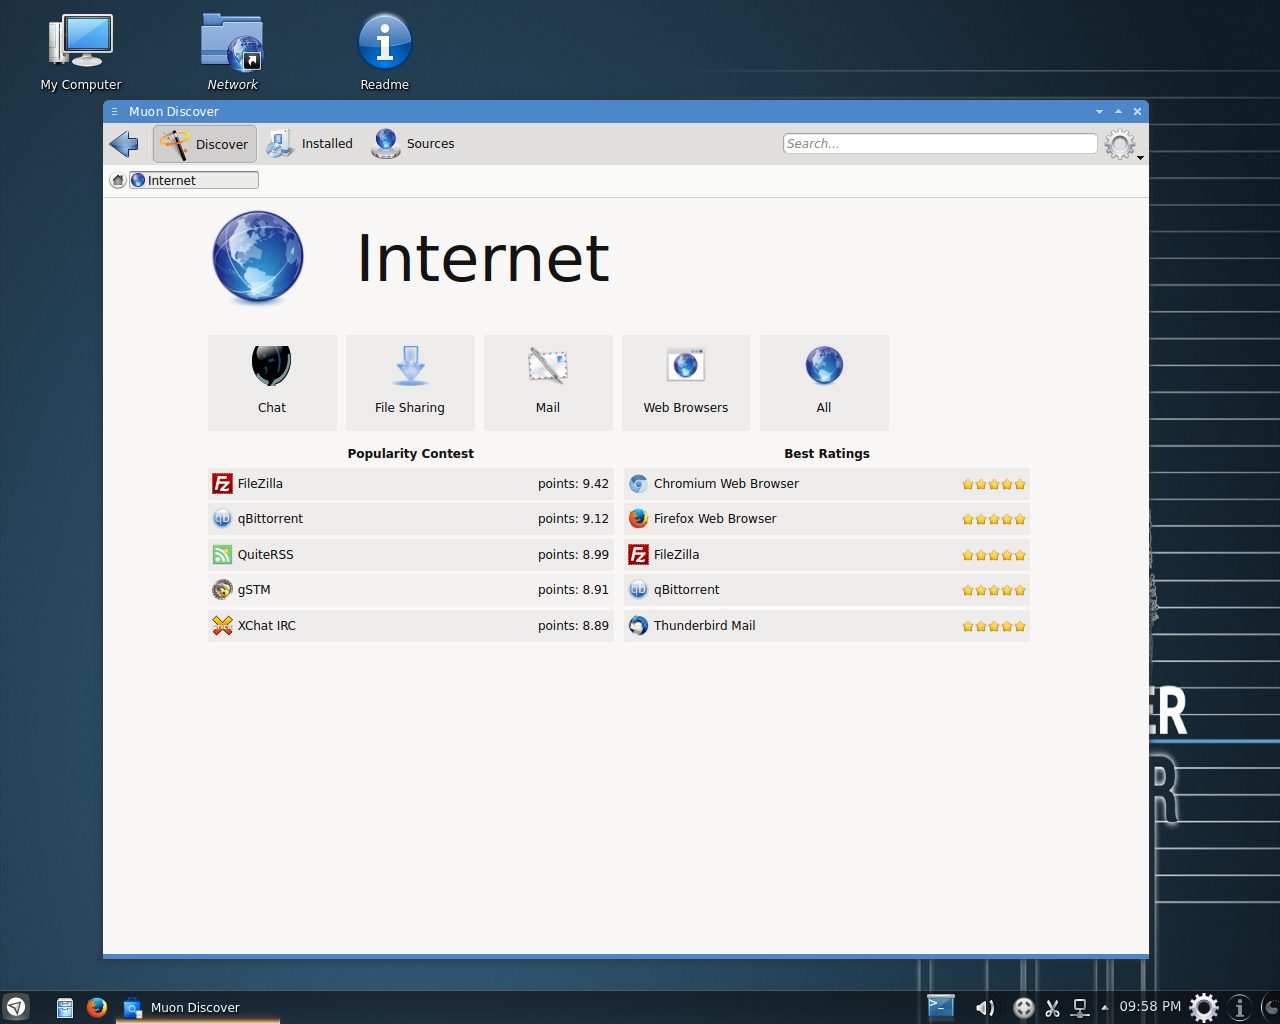Select the Internet breadcrumb
The width and height of the screenshot is (1280, 1024).
coord(194,180)
